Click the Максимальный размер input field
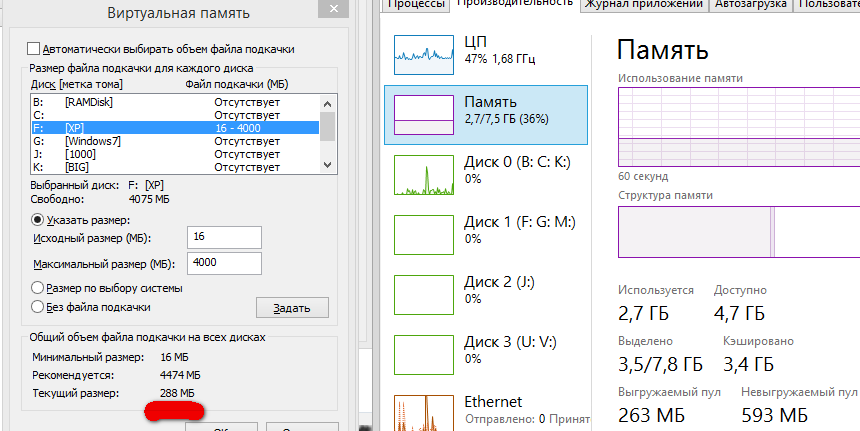860x431 pixels. pyautogui.click(x=223, y=263)
